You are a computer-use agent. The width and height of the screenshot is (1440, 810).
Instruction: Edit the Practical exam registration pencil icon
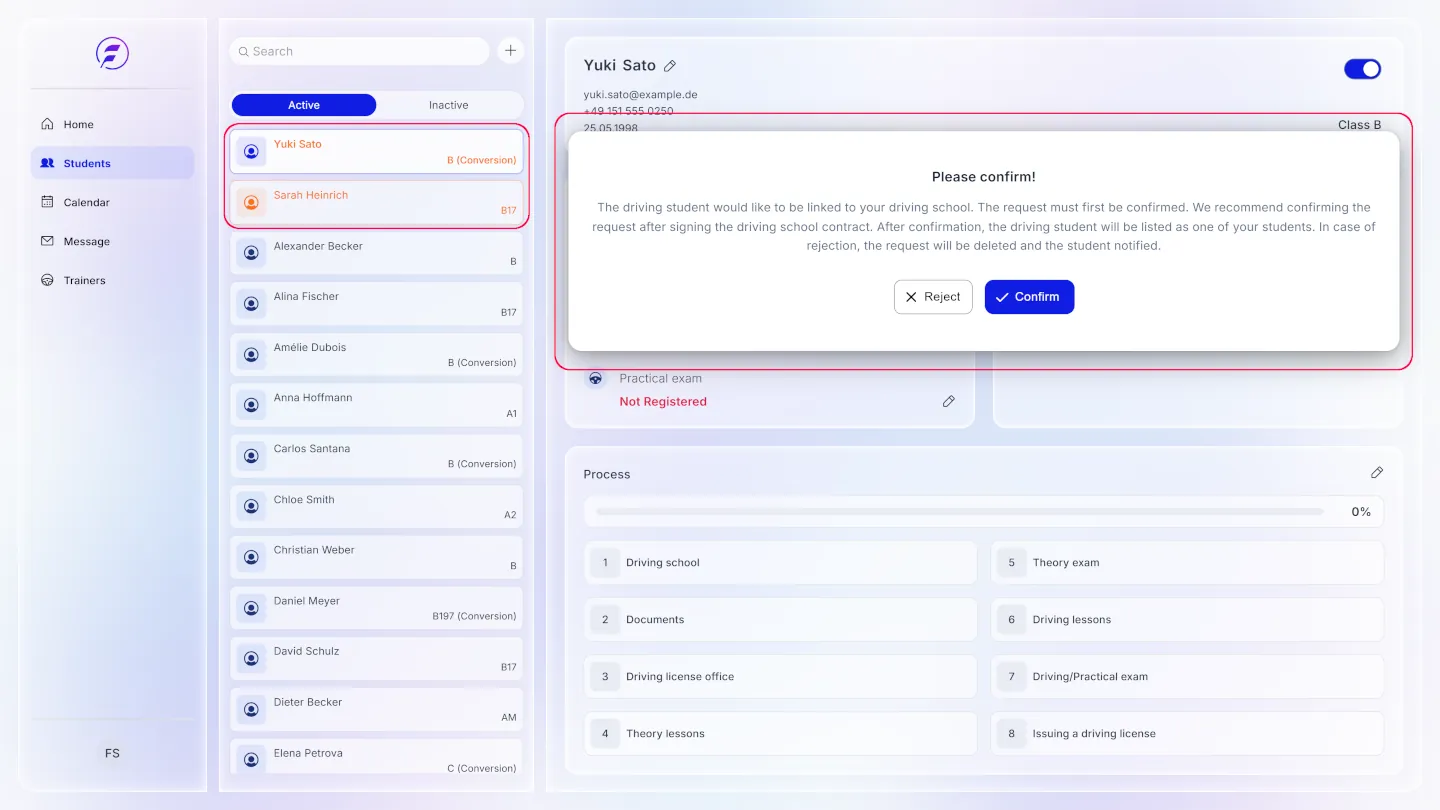[x=948, y=401]
